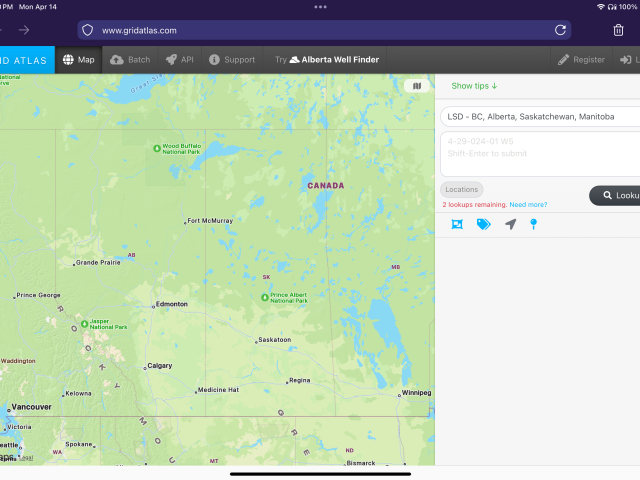Tap the shield icon in address bar
640x480 pixels.
(87, 30)
